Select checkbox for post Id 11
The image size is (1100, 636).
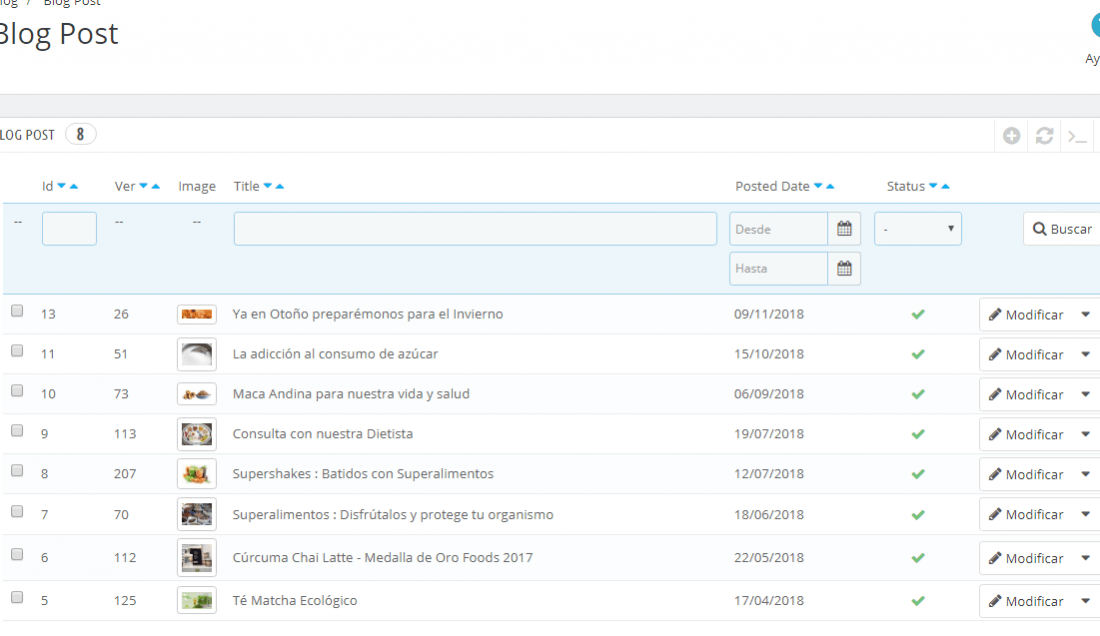[x=17, y=351]
